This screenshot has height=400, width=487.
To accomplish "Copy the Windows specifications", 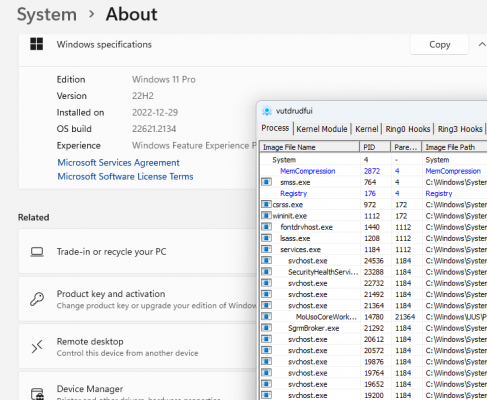I will tap(439, 44).
